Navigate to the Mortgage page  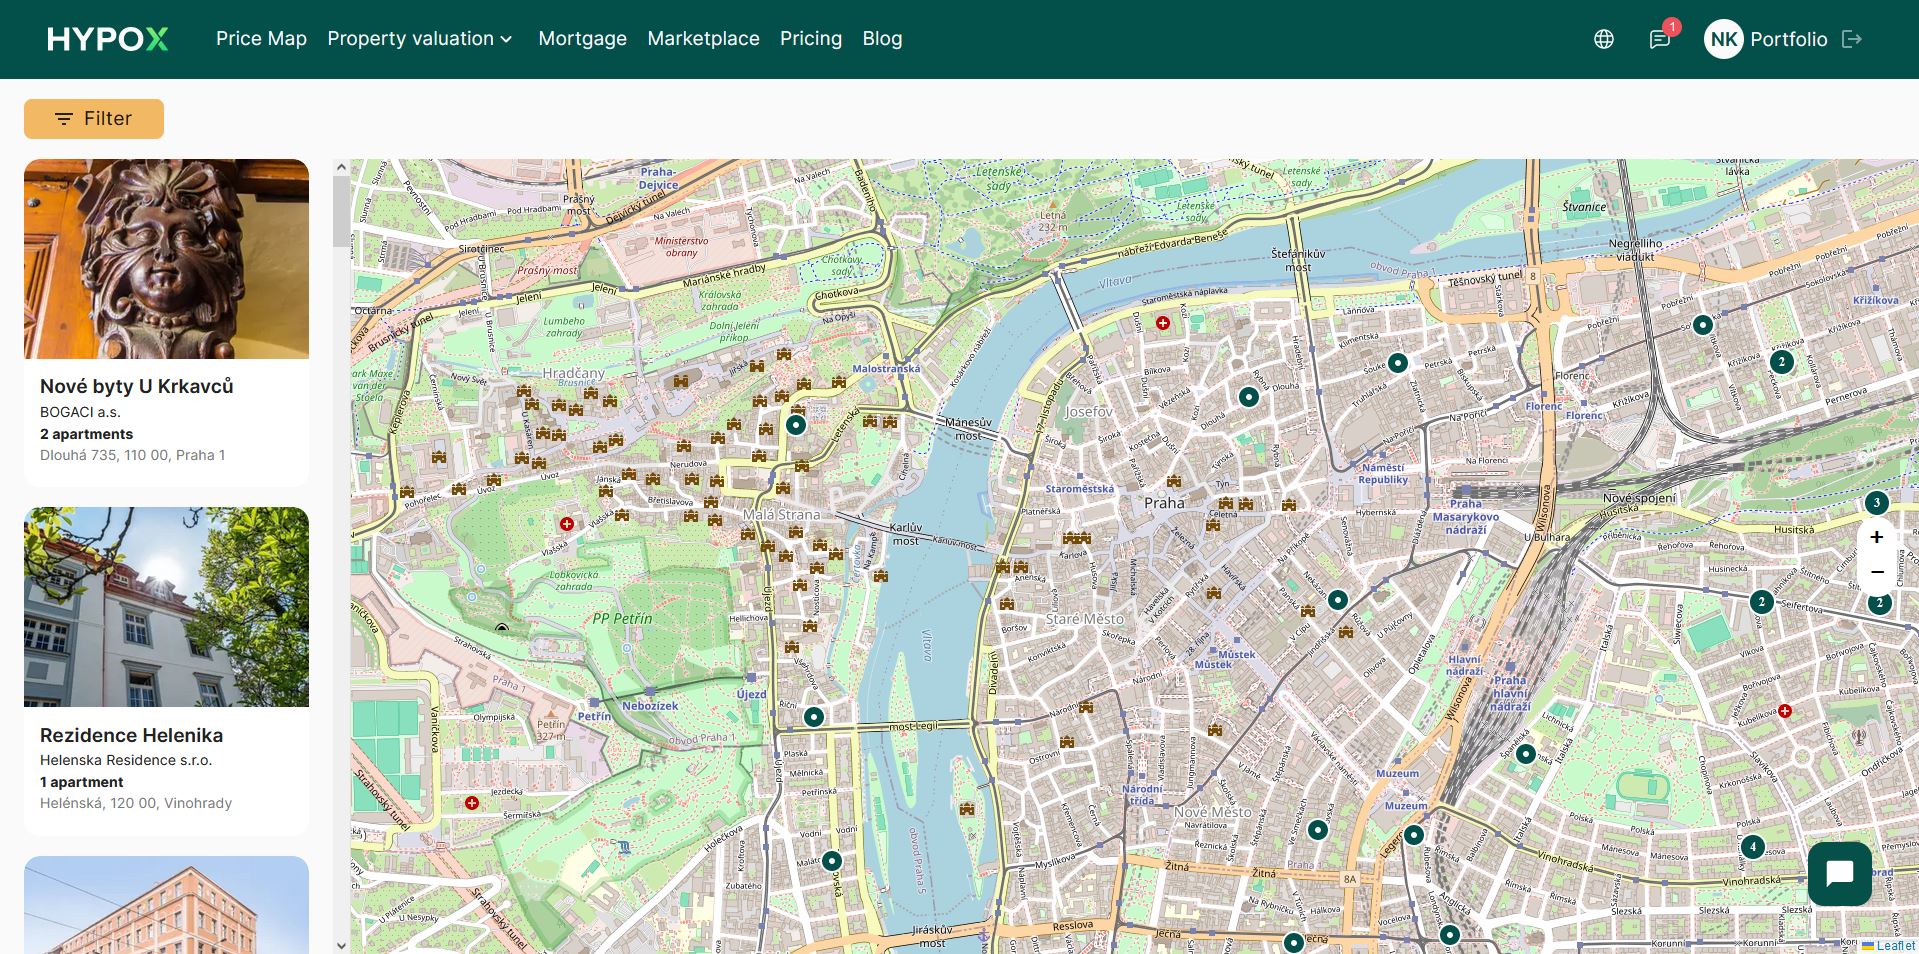point(582,39)
